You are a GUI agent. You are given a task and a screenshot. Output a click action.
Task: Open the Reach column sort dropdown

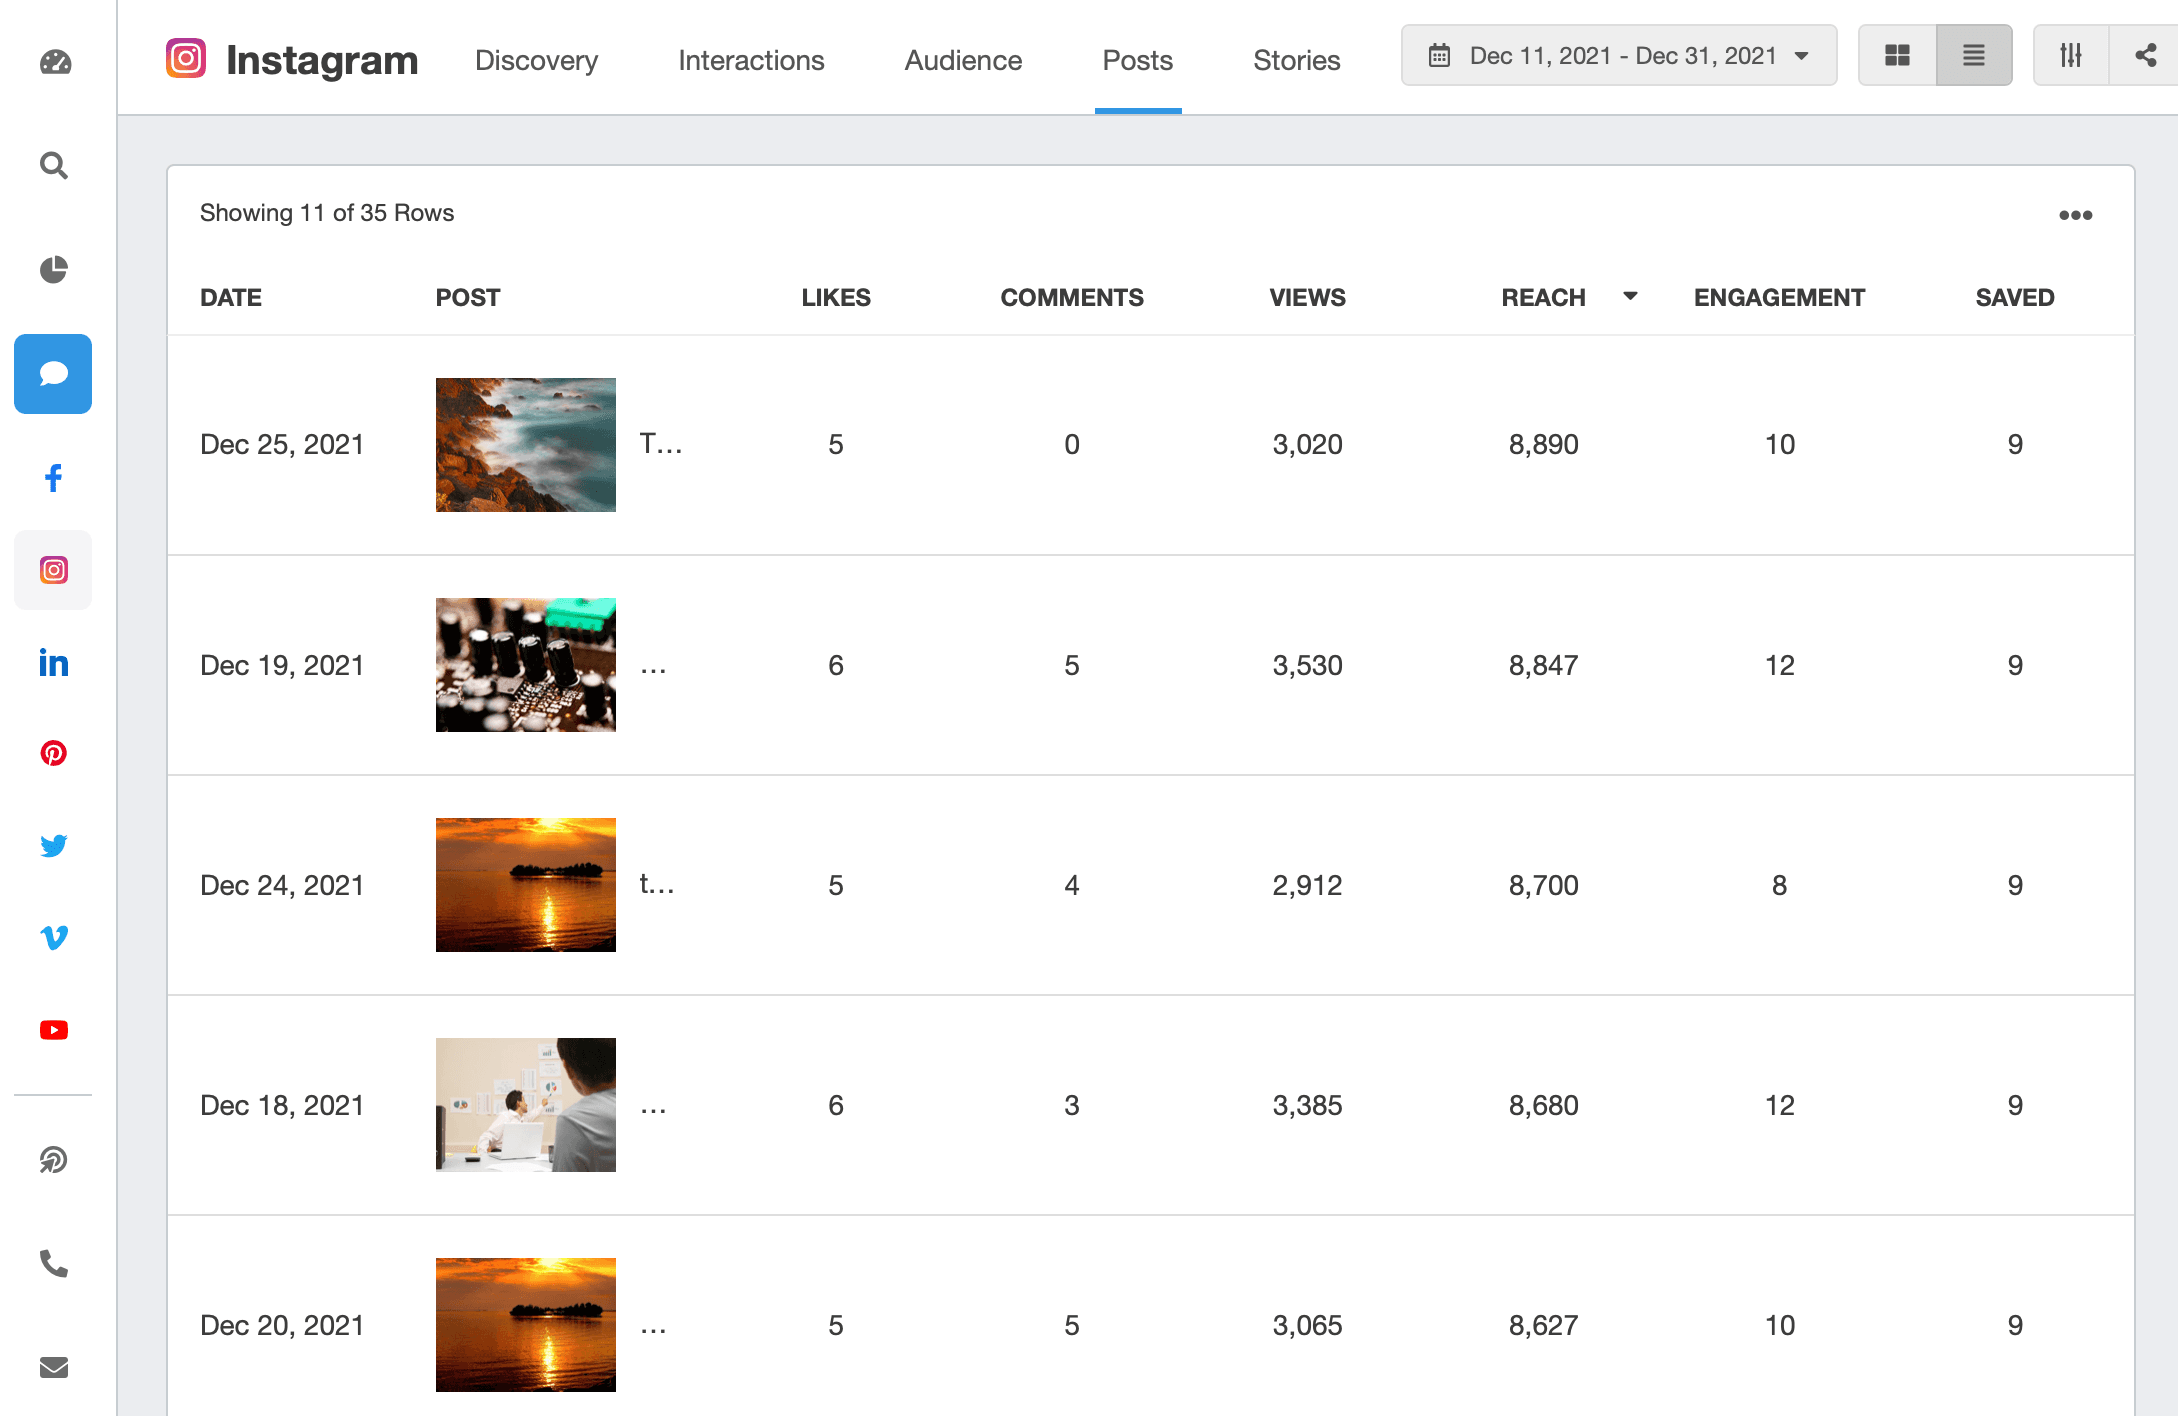(x=1630, y=296)
